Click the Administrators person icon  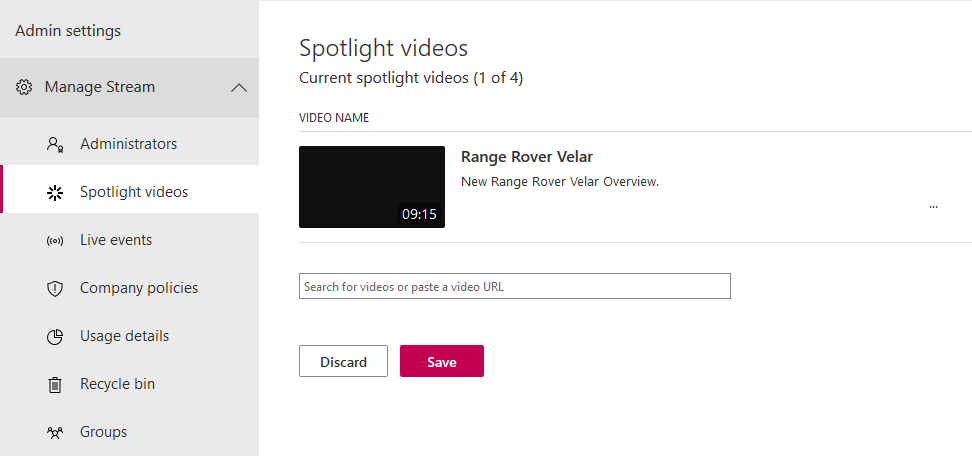click(56, 144)
